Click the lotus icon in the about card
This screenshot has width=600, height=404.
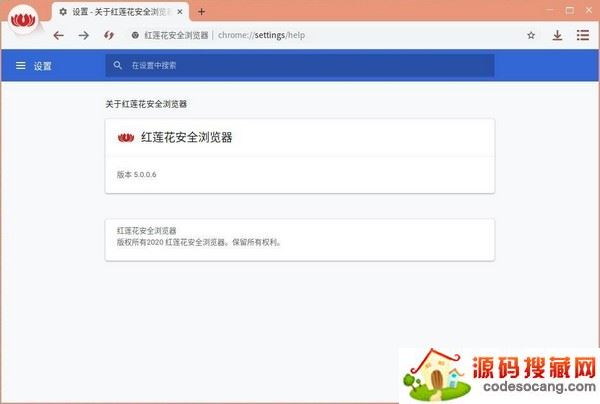pos(126,137)
